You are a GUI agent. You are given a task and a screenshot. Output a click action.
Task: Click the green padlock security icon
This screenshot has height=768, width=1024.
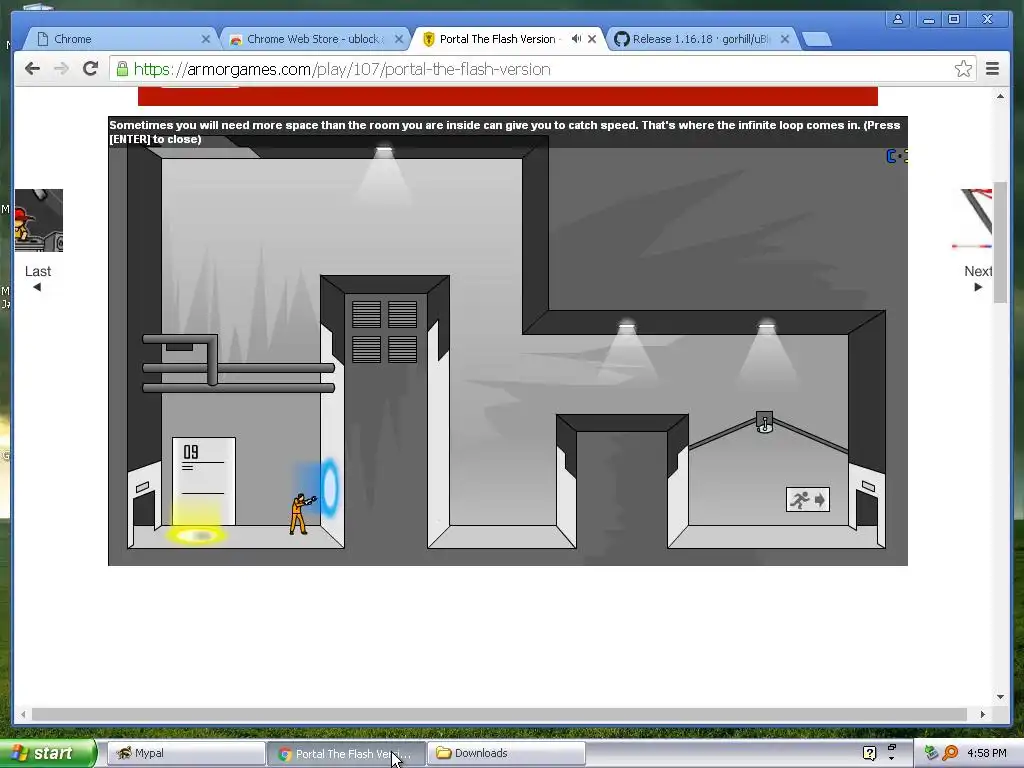[x=122, y=69]
